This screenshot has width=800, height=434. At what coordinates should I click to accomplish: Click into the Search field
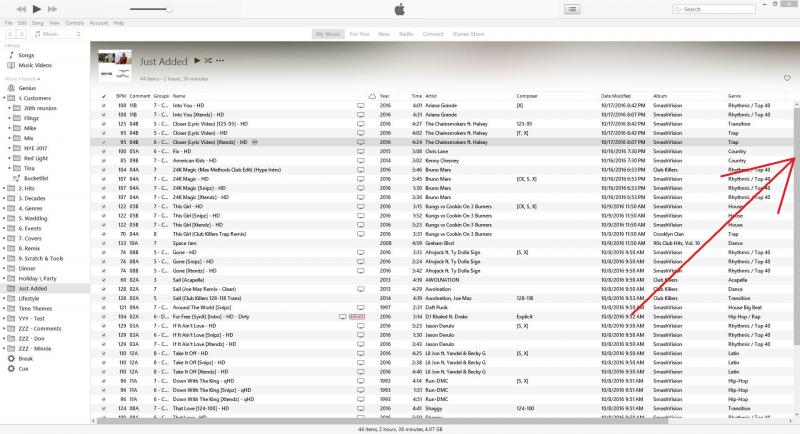click(714, 9)
